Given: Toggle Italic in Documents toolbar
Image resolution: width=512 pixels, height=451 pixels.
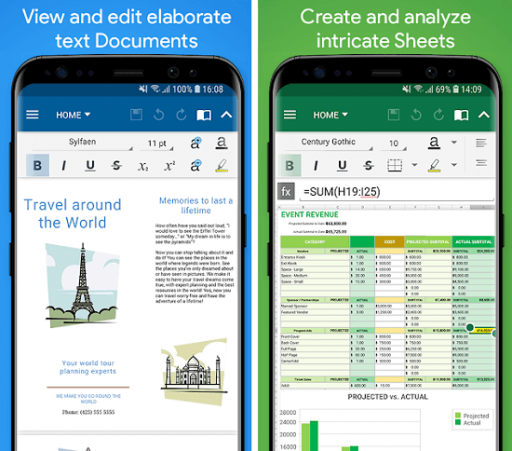Looking at the screenshot, I should (x=63, y=165).
